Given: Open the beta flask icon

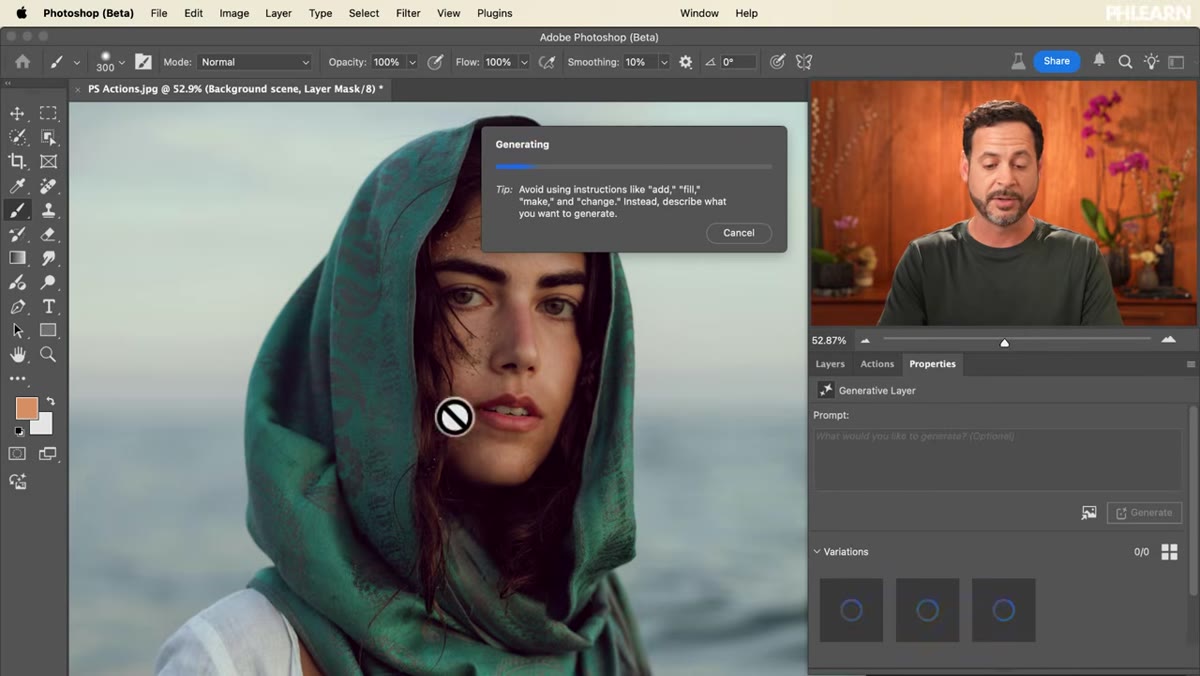Looking at the screenshot, I should (x=1018, y=61).
